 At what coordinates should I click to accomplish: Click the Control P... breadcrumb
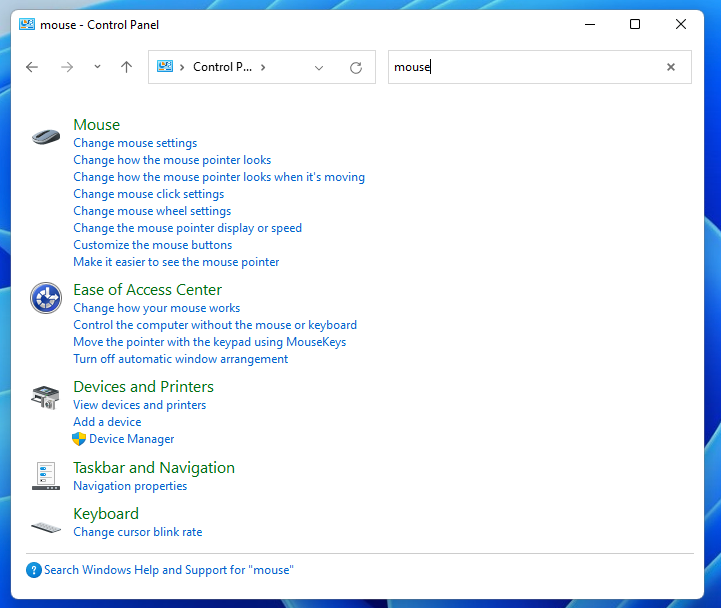tap(222, 67)
